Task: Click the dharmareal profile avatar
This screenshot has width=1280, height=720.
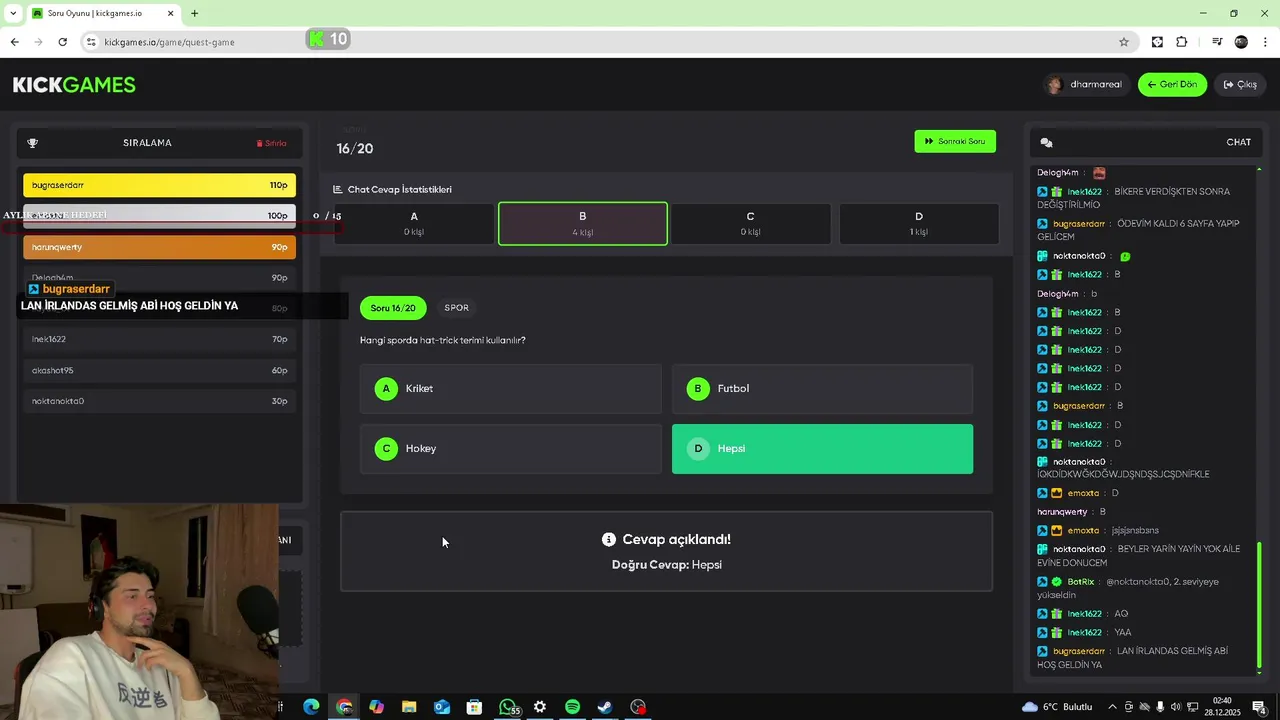Action: (x=1054, y=85)
